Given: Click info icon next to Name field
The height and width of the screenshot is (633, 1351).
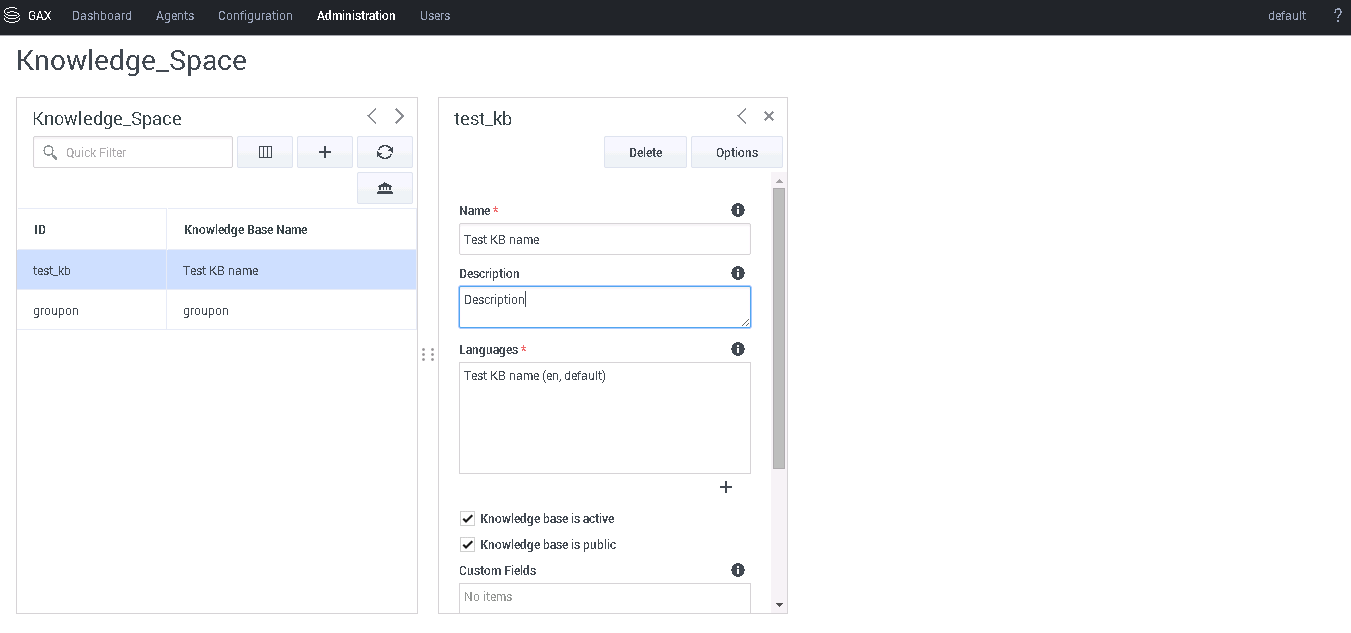Looking at the screenshot, I should click(738, 210).
